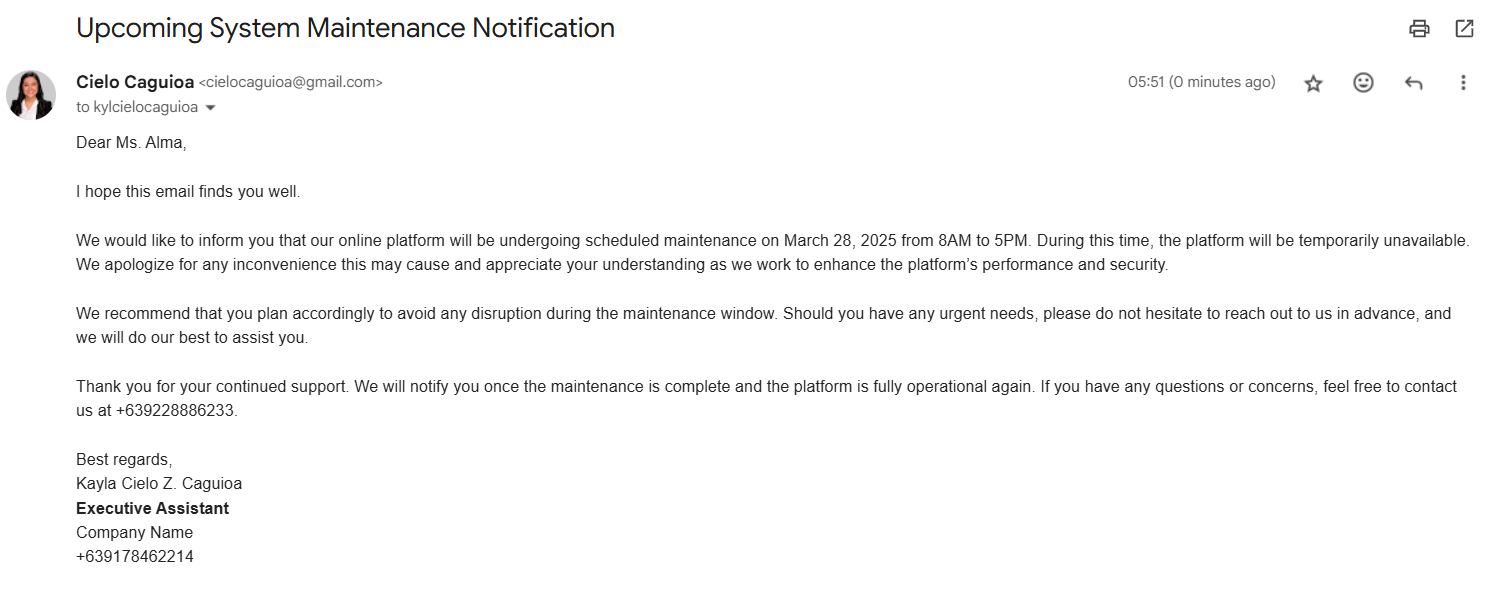Click the bold Executive Assistant title
Image resolution: width=1491 pixels, height=612 pixels.
152,508
